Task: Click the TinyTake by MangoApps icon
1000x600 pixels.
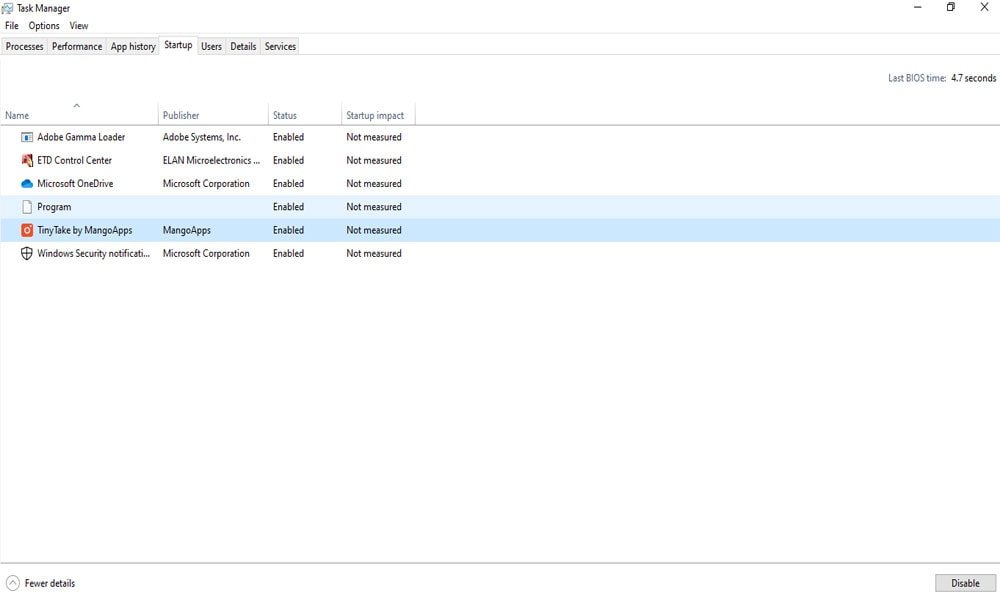Action: pos(27,230)
